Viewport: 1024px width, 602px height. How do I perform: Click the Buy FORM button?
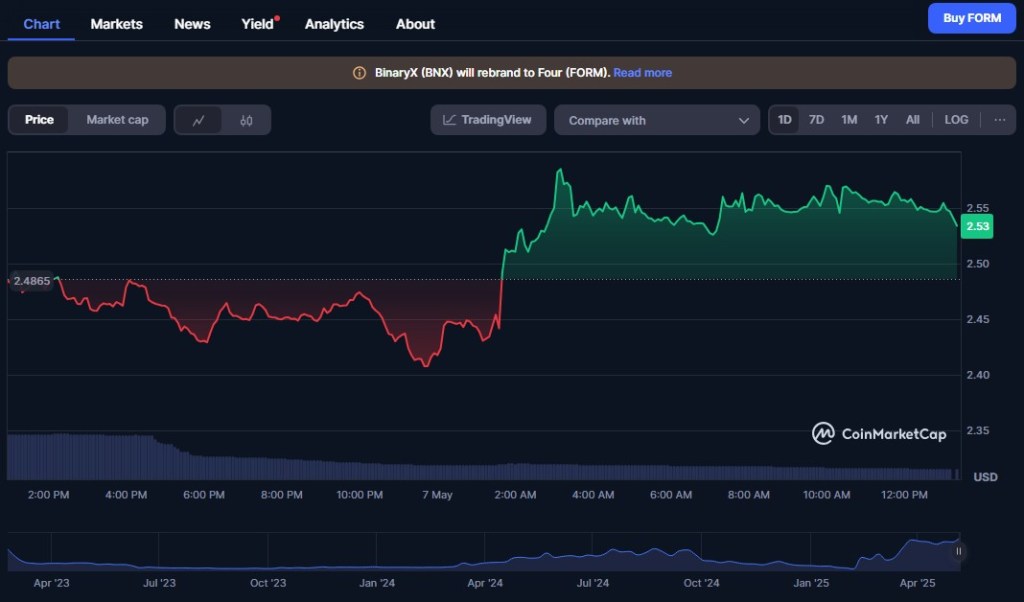point(971,18)
